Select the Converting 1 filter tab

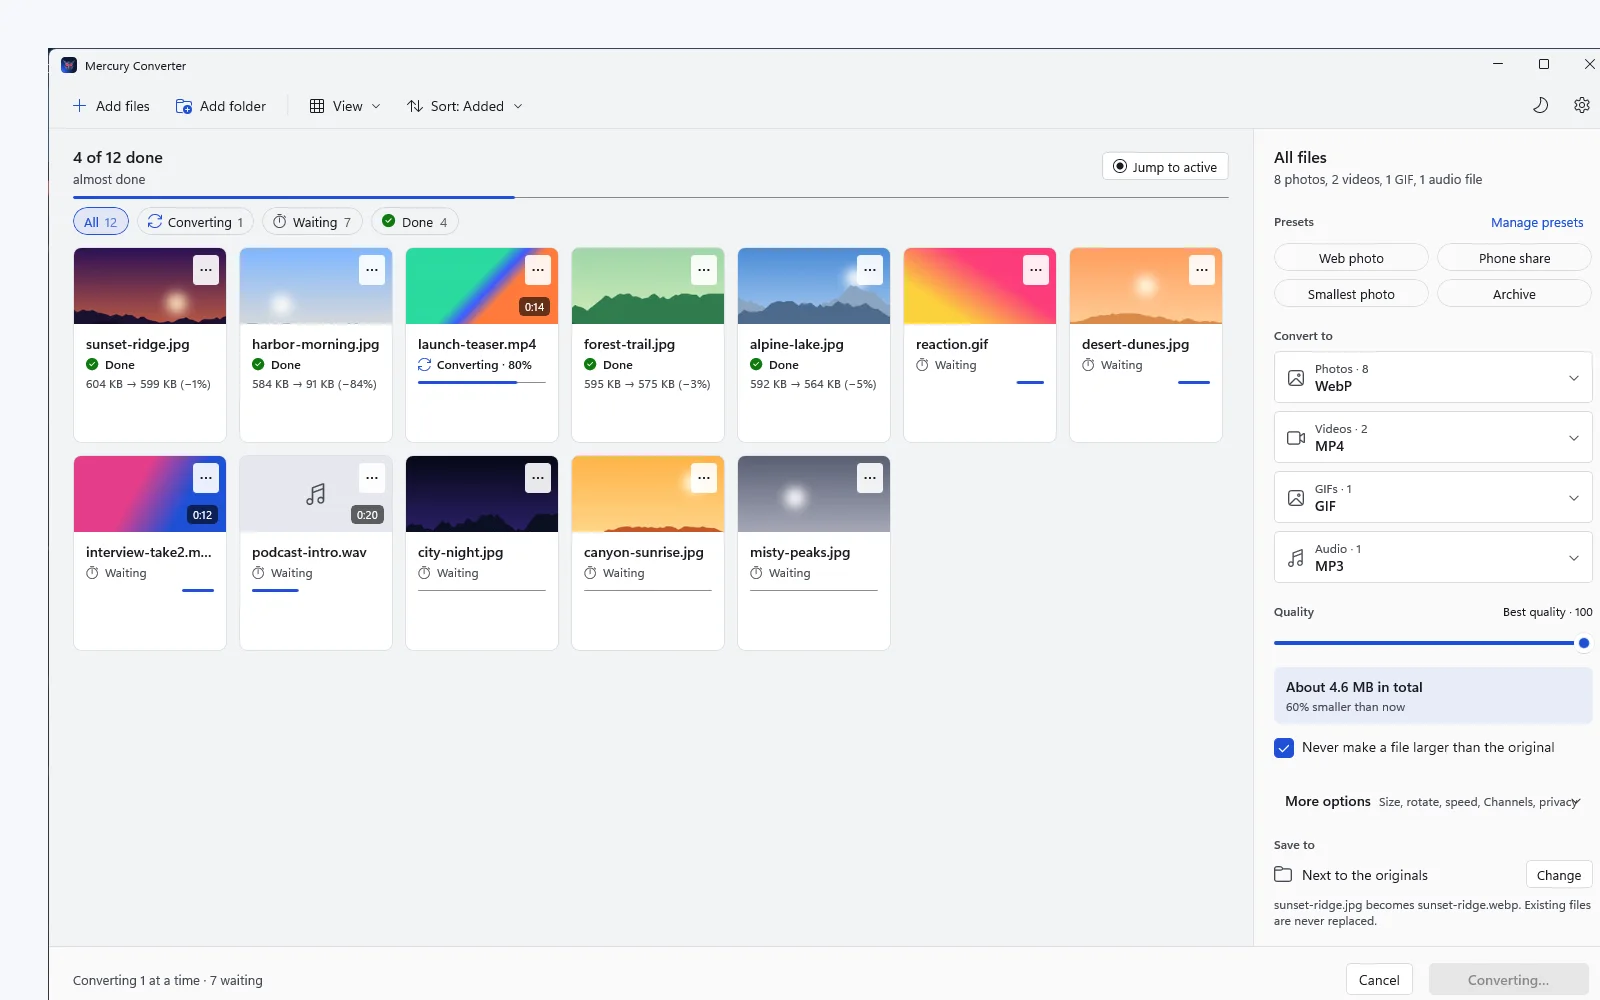tap(196, 222)
